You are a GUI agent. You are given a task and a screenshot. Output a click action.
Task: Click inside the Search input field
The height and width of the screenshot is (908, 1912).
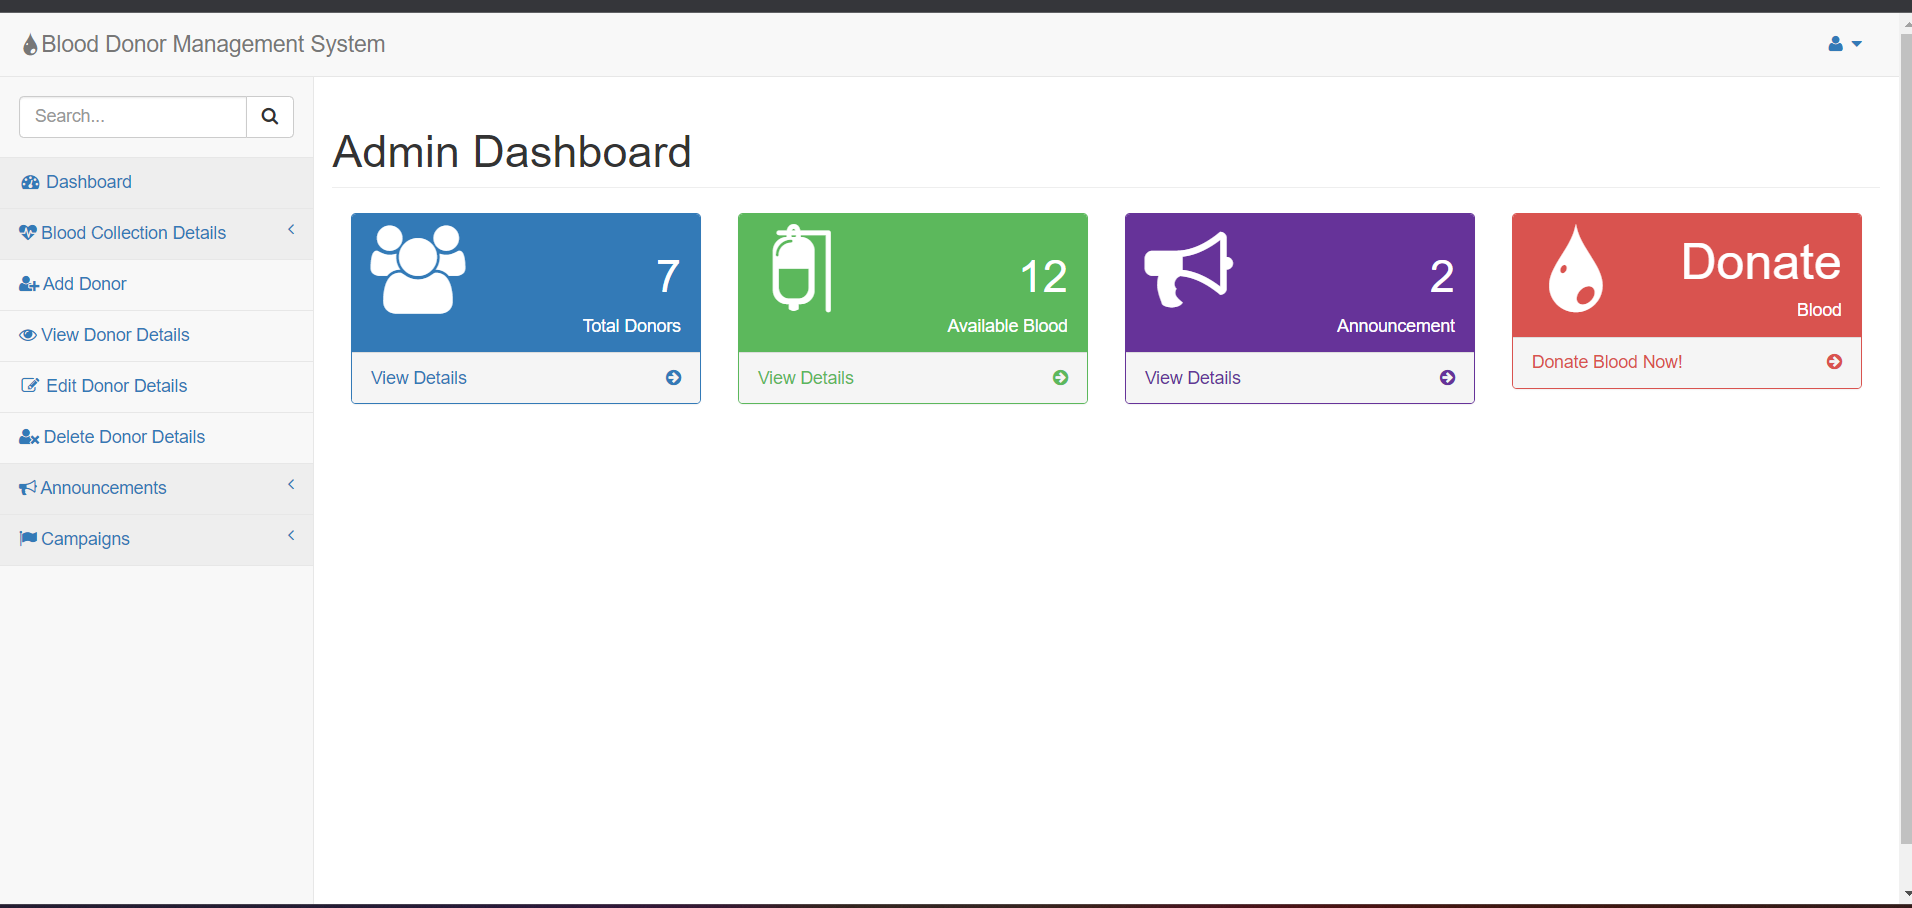click(131, 116)
